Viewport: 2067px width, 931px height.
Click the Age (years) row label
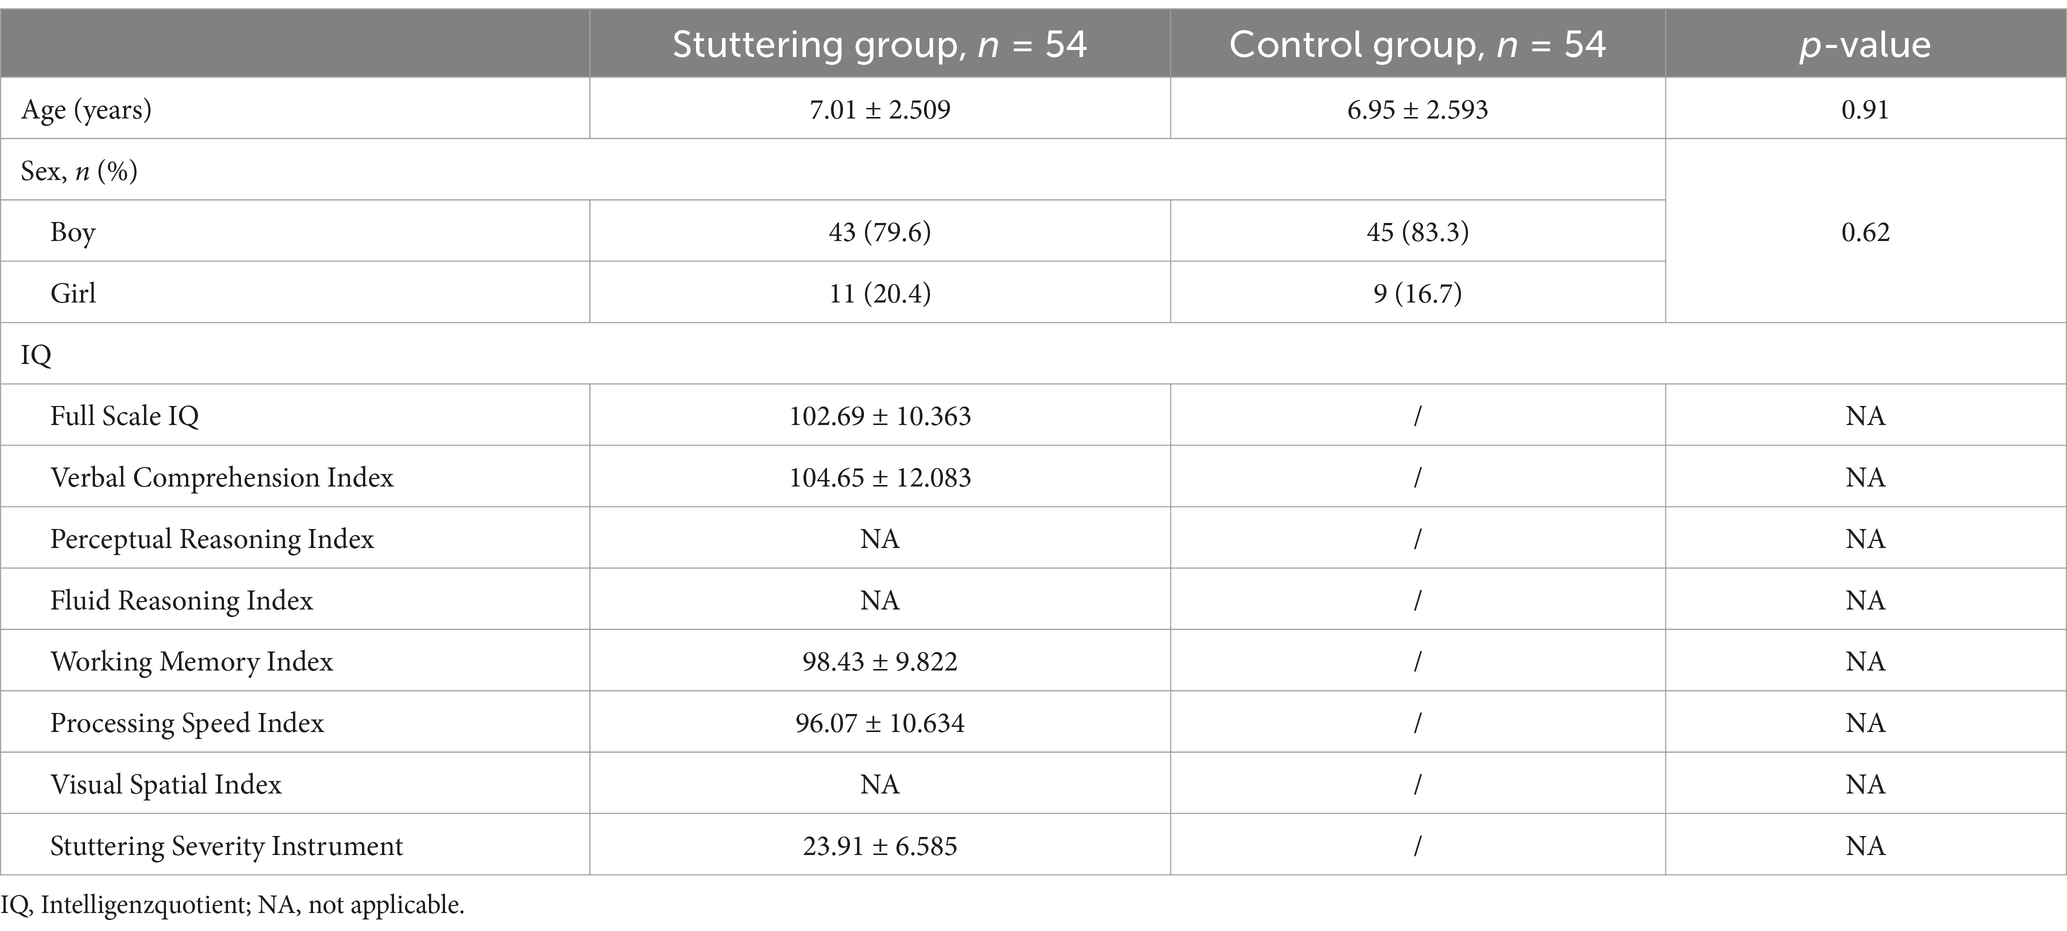click(87, 109)
